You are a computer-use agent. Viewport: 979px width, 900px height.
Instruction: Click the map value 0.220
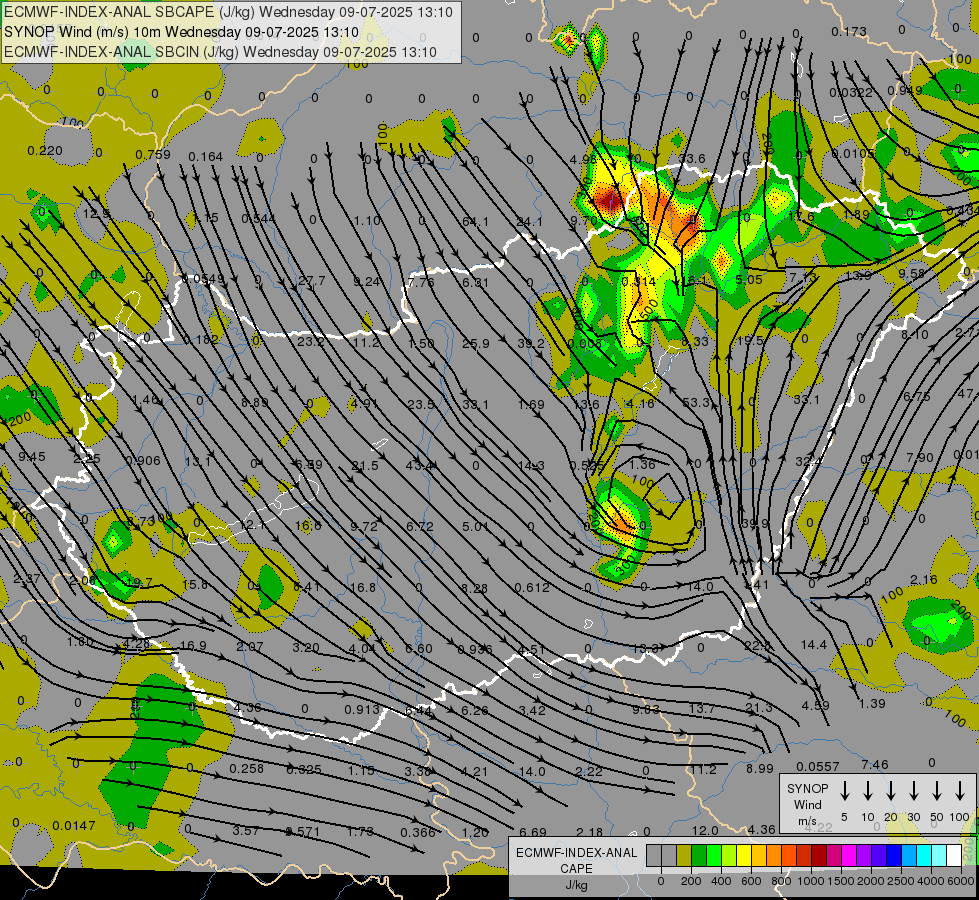(x=45, y=151)
